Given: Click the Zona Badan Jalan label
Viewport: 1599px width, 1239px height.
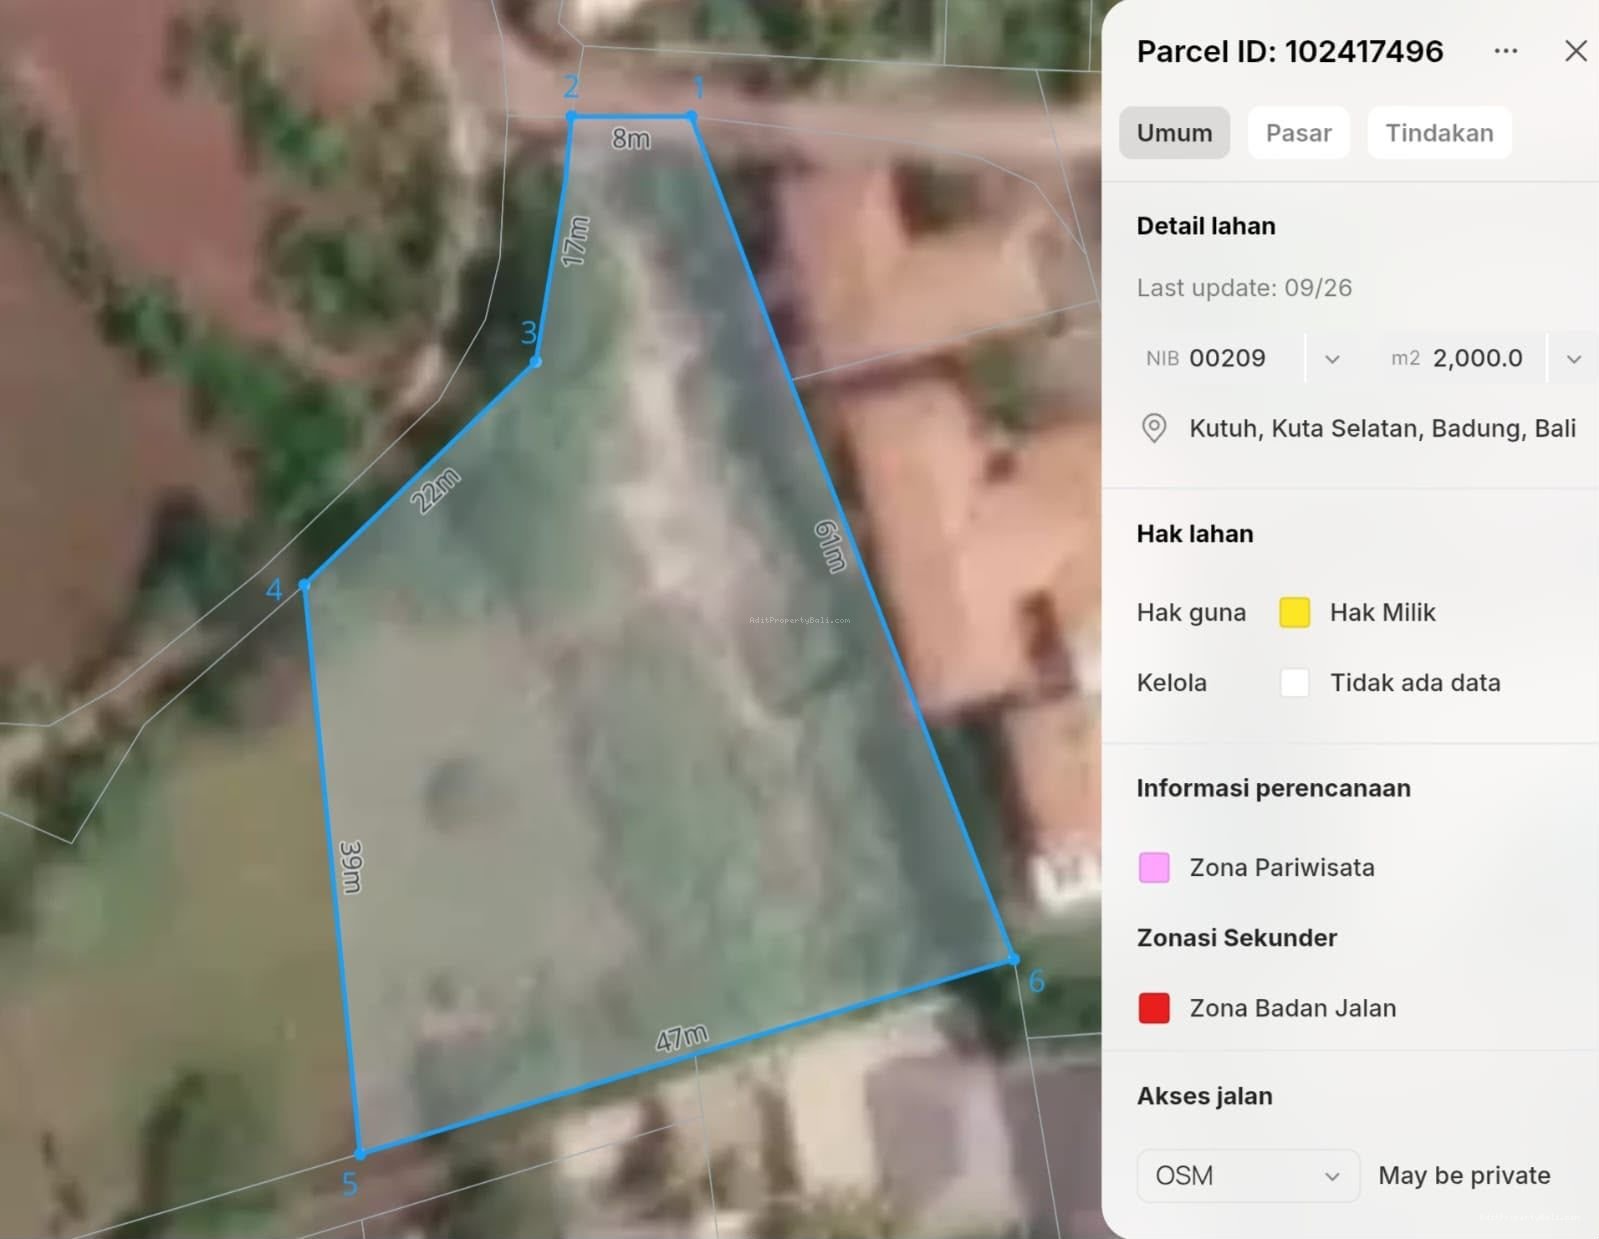Looking at the screenshot, I should tap(1293, 1008).
